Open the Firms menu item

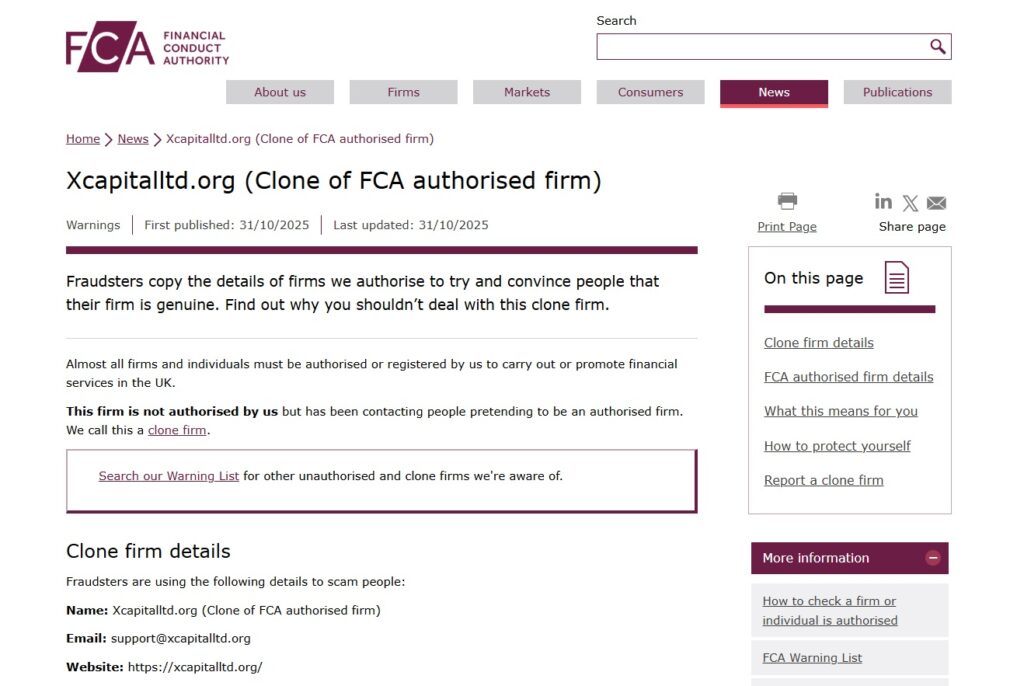(403, 92)
